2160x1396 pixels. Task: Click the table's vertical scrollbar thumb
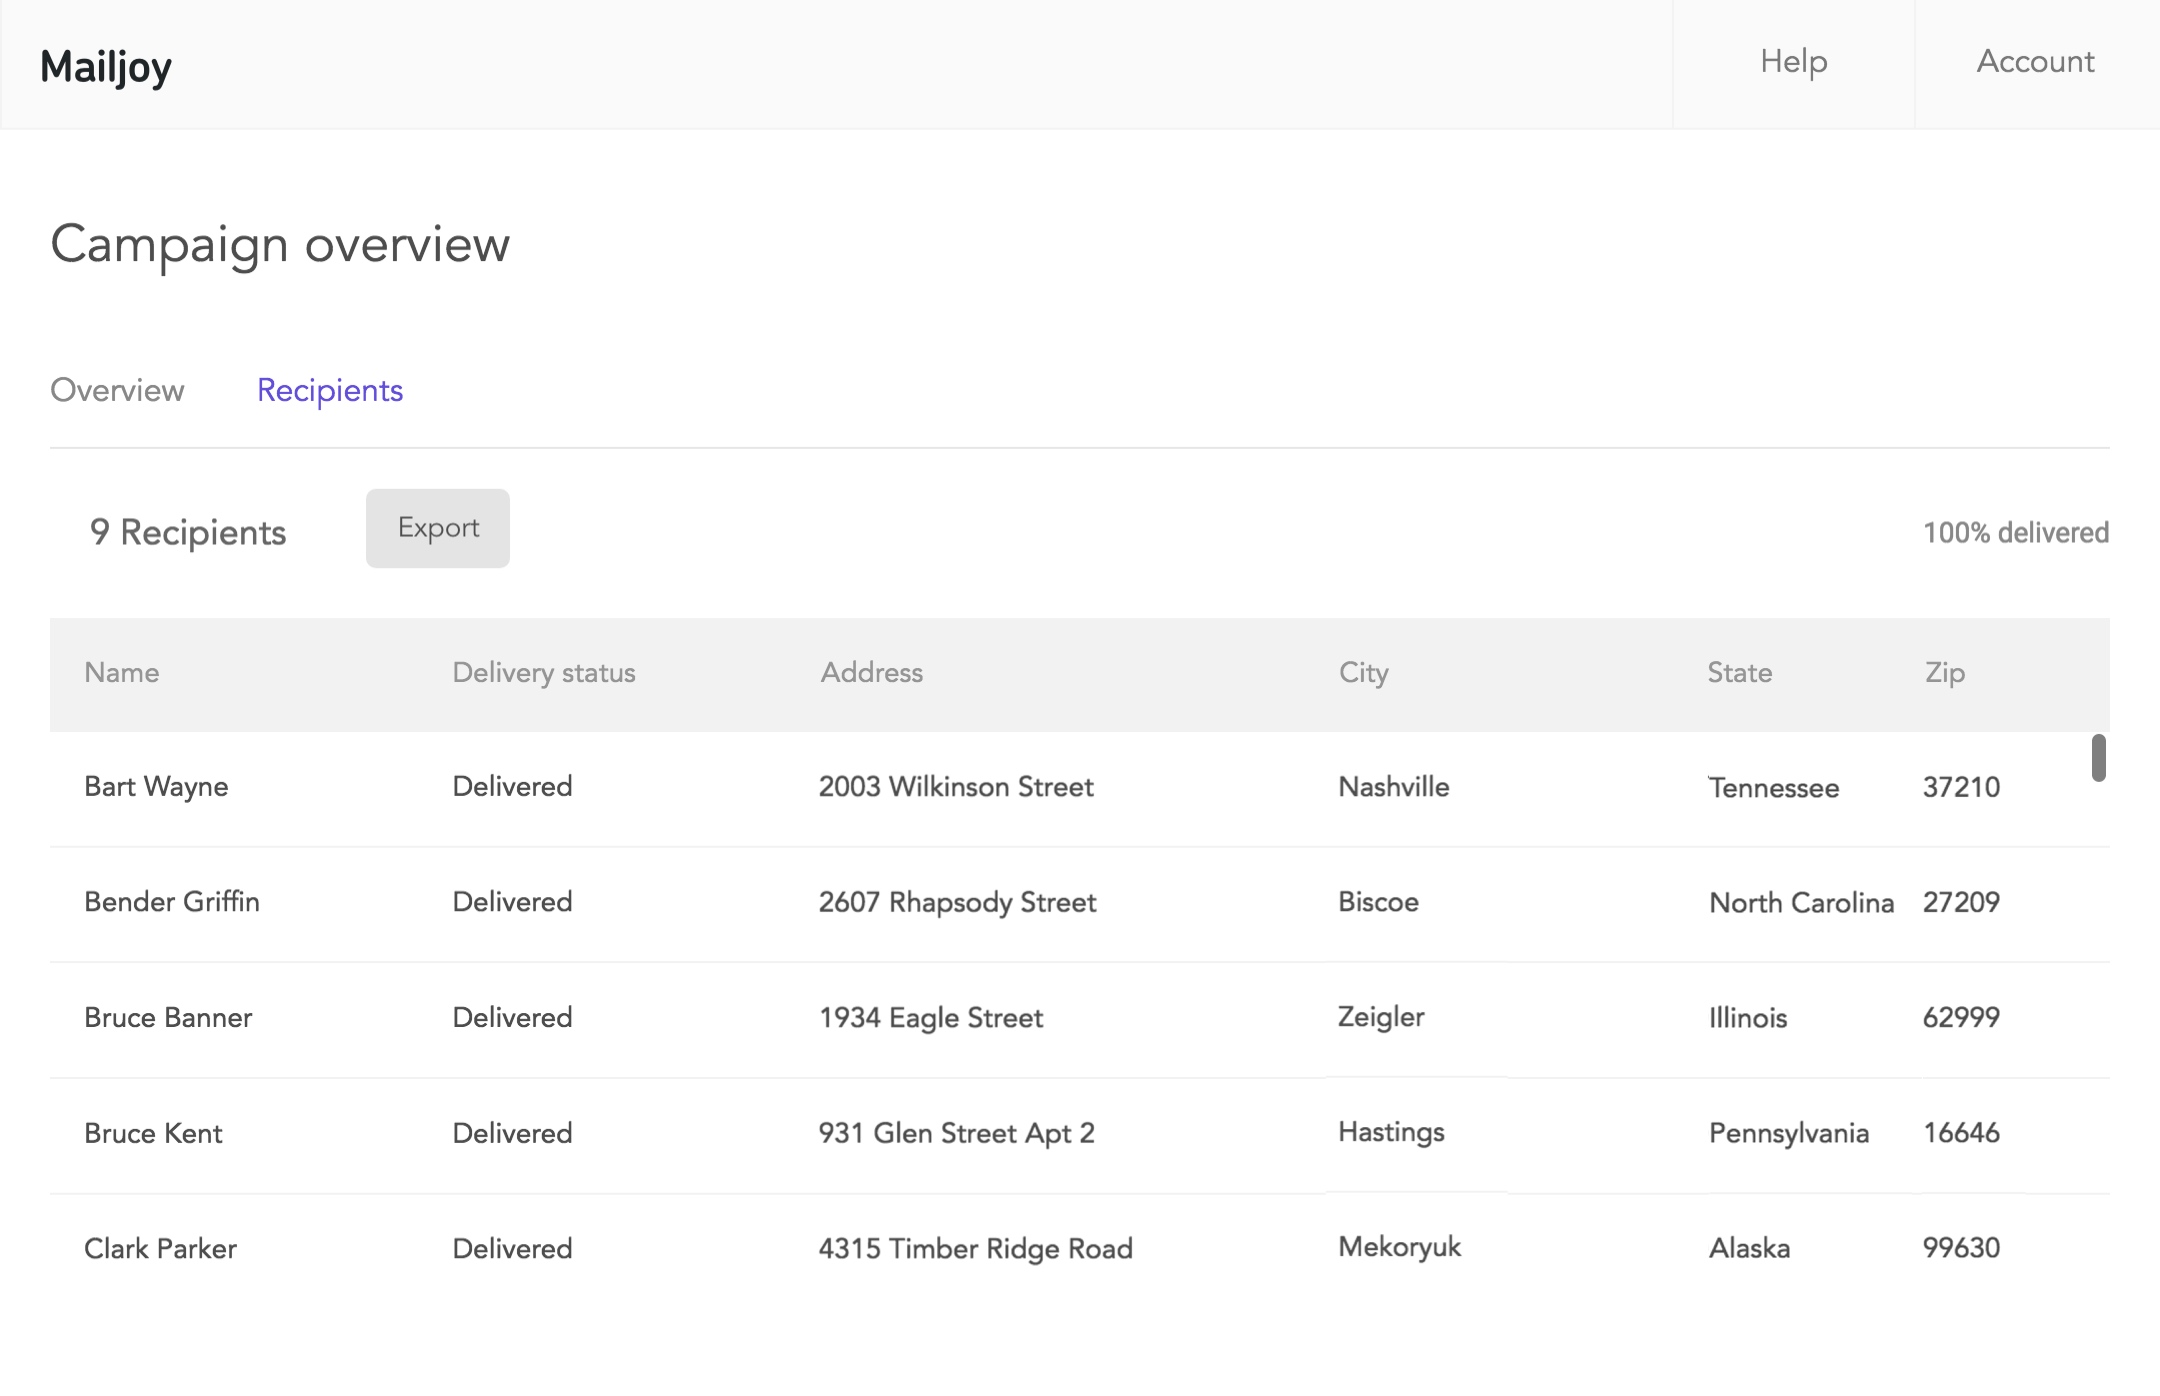2098,758
